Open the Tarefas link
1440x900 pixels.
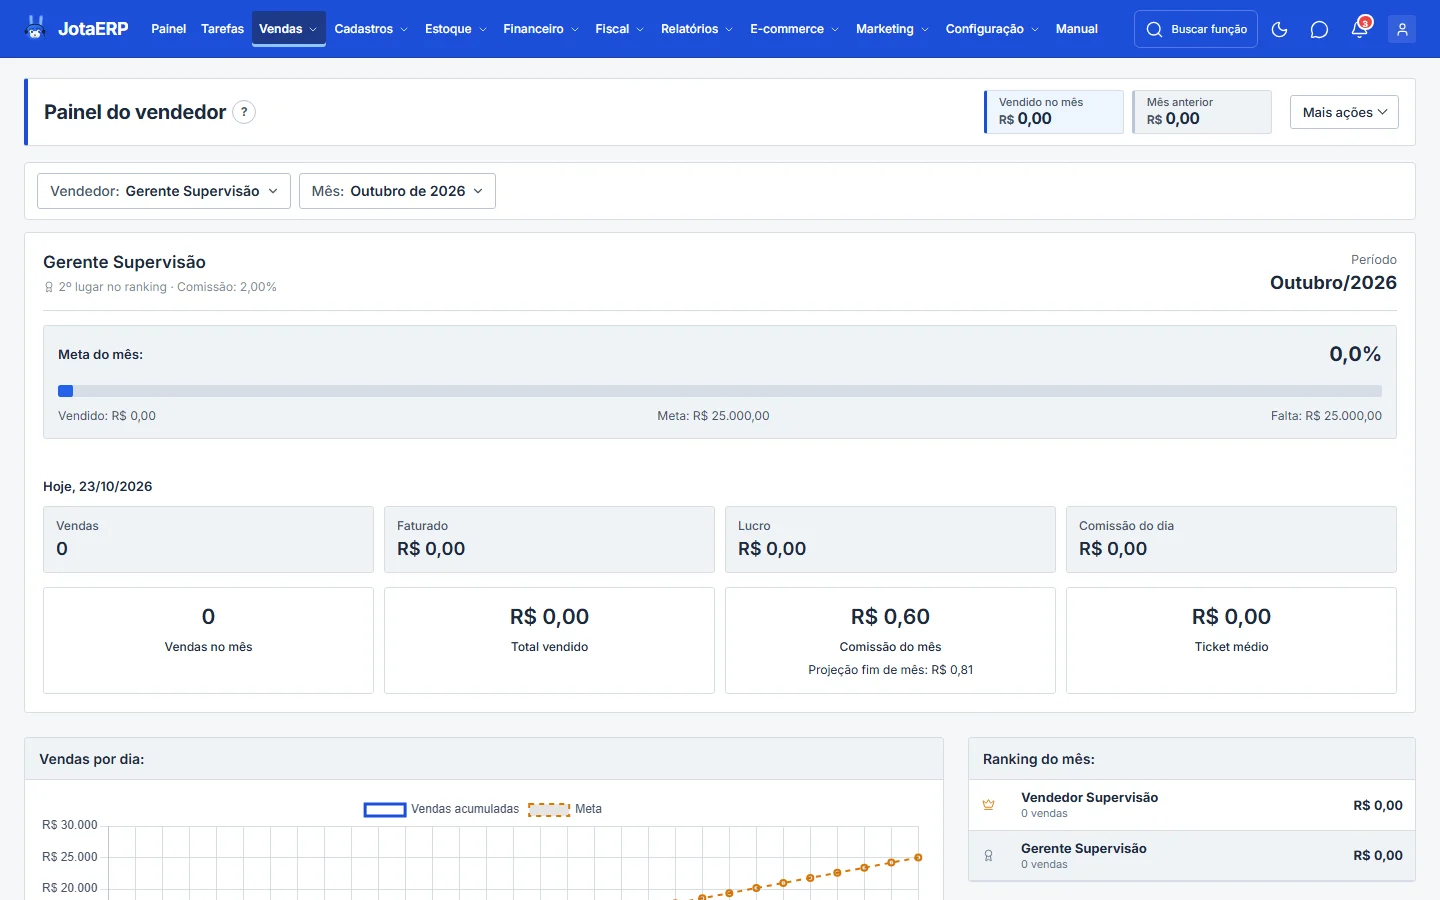pyautogui.click(x=222, y=29)
